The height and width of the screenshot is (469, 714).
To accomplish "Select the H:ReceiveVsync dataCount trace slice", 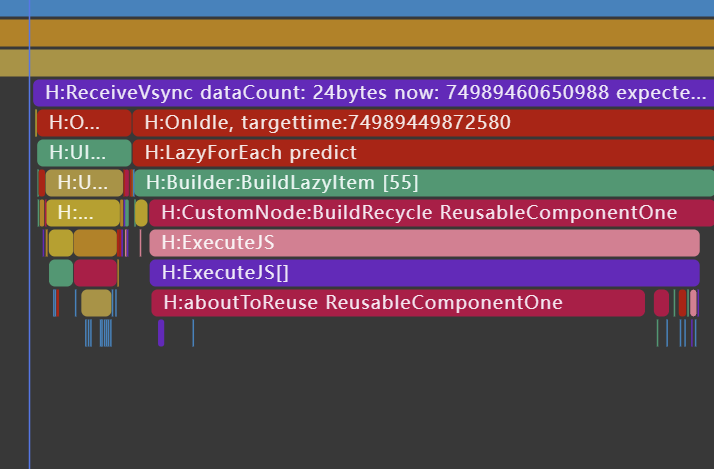I will click(373, 92).
